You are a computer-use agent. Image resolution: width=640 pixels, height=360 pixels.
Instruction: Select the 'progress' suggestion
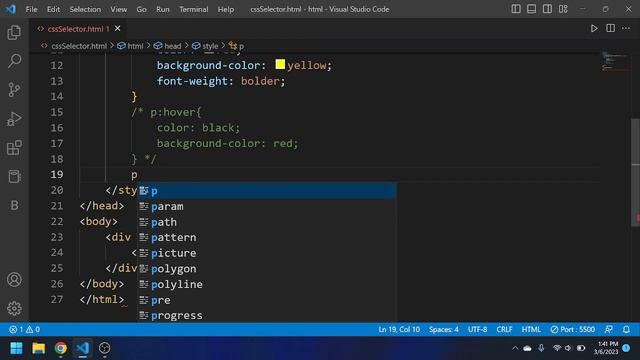(x=267, y=315)
